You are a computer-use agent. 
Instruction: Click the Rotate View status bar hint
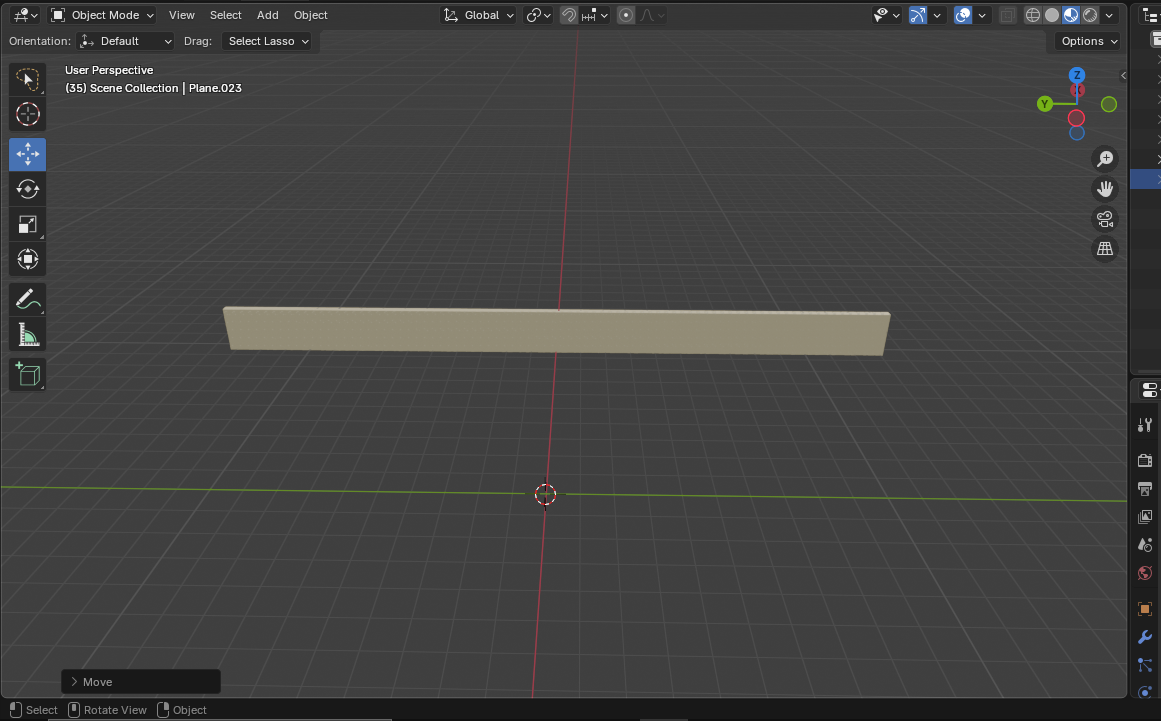click(x=107, y=710)
